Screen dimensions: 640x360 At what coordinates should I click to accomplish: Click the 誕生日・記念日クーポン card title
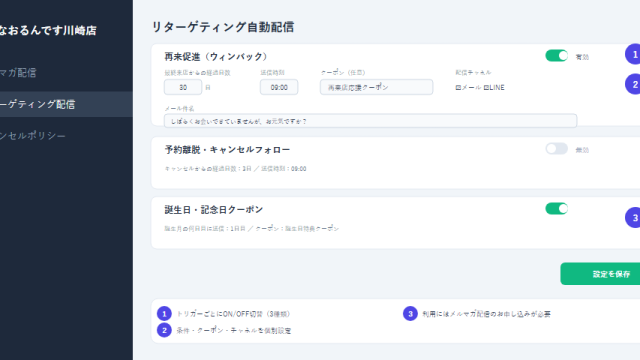point(213,209)
